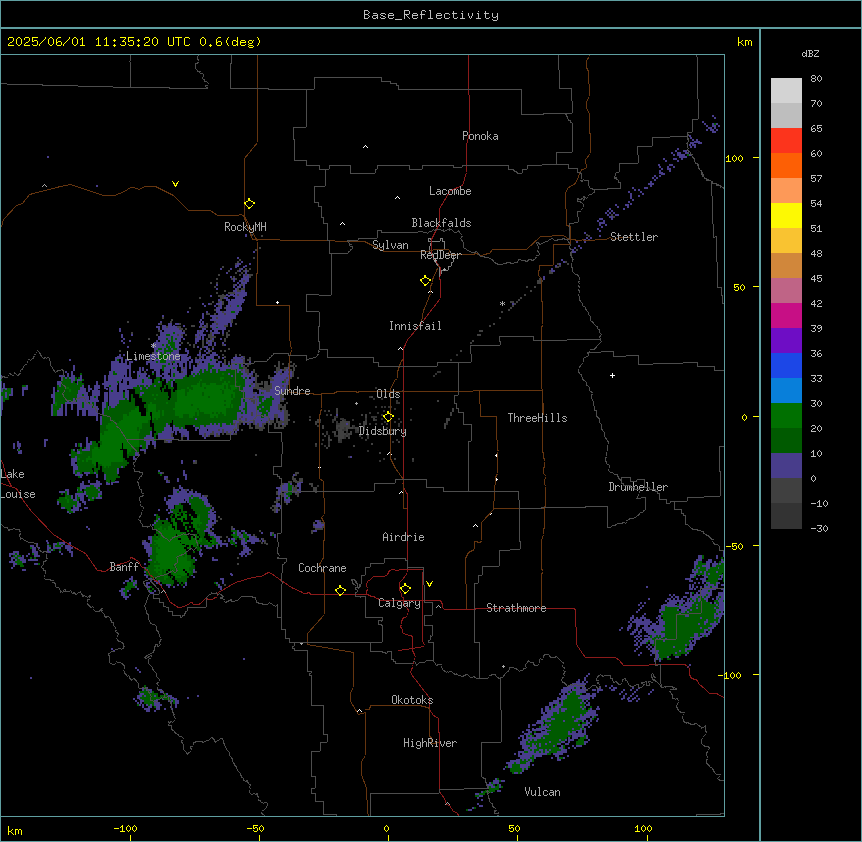This screenshot has width=862, height=842.
Task: Click the Blackfalds city label
Action: (x=441, y=223)
